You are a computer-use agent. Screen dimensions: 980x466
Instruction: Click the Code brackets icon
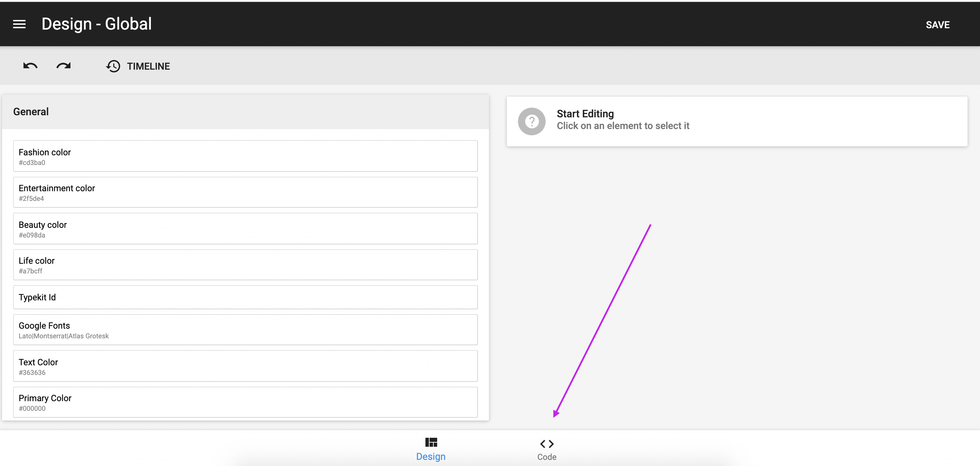[546, 443]
